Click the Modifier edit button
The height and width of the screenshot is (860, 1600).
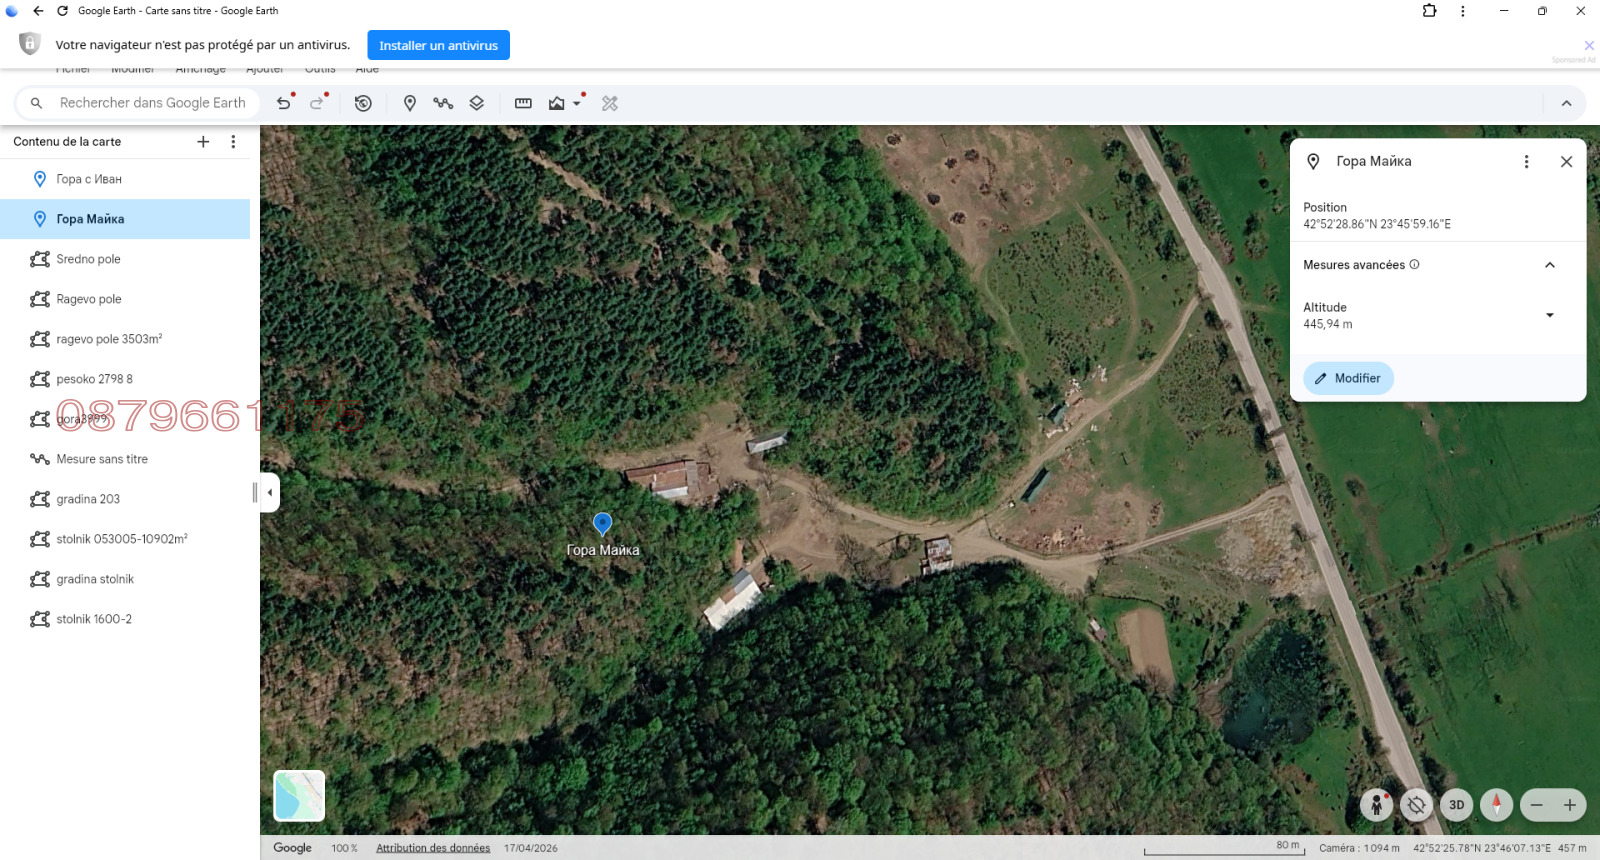[1348, 378]
